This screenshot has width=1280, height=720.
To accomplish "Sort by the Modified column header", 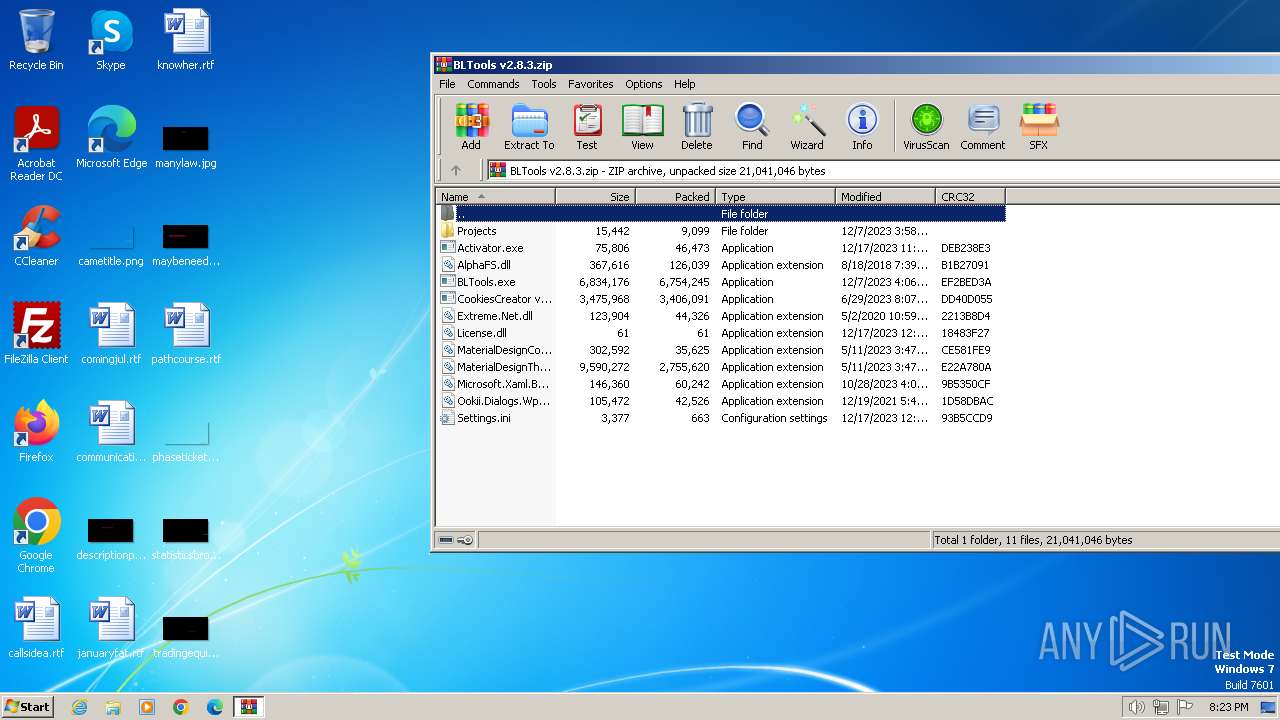I will (x=886, y=197).
